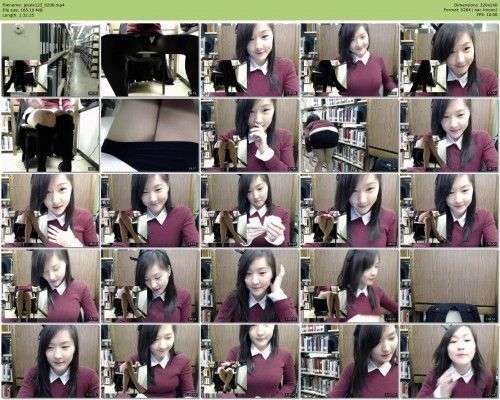Click the frame with hand touching ear

tap(250, 286)
